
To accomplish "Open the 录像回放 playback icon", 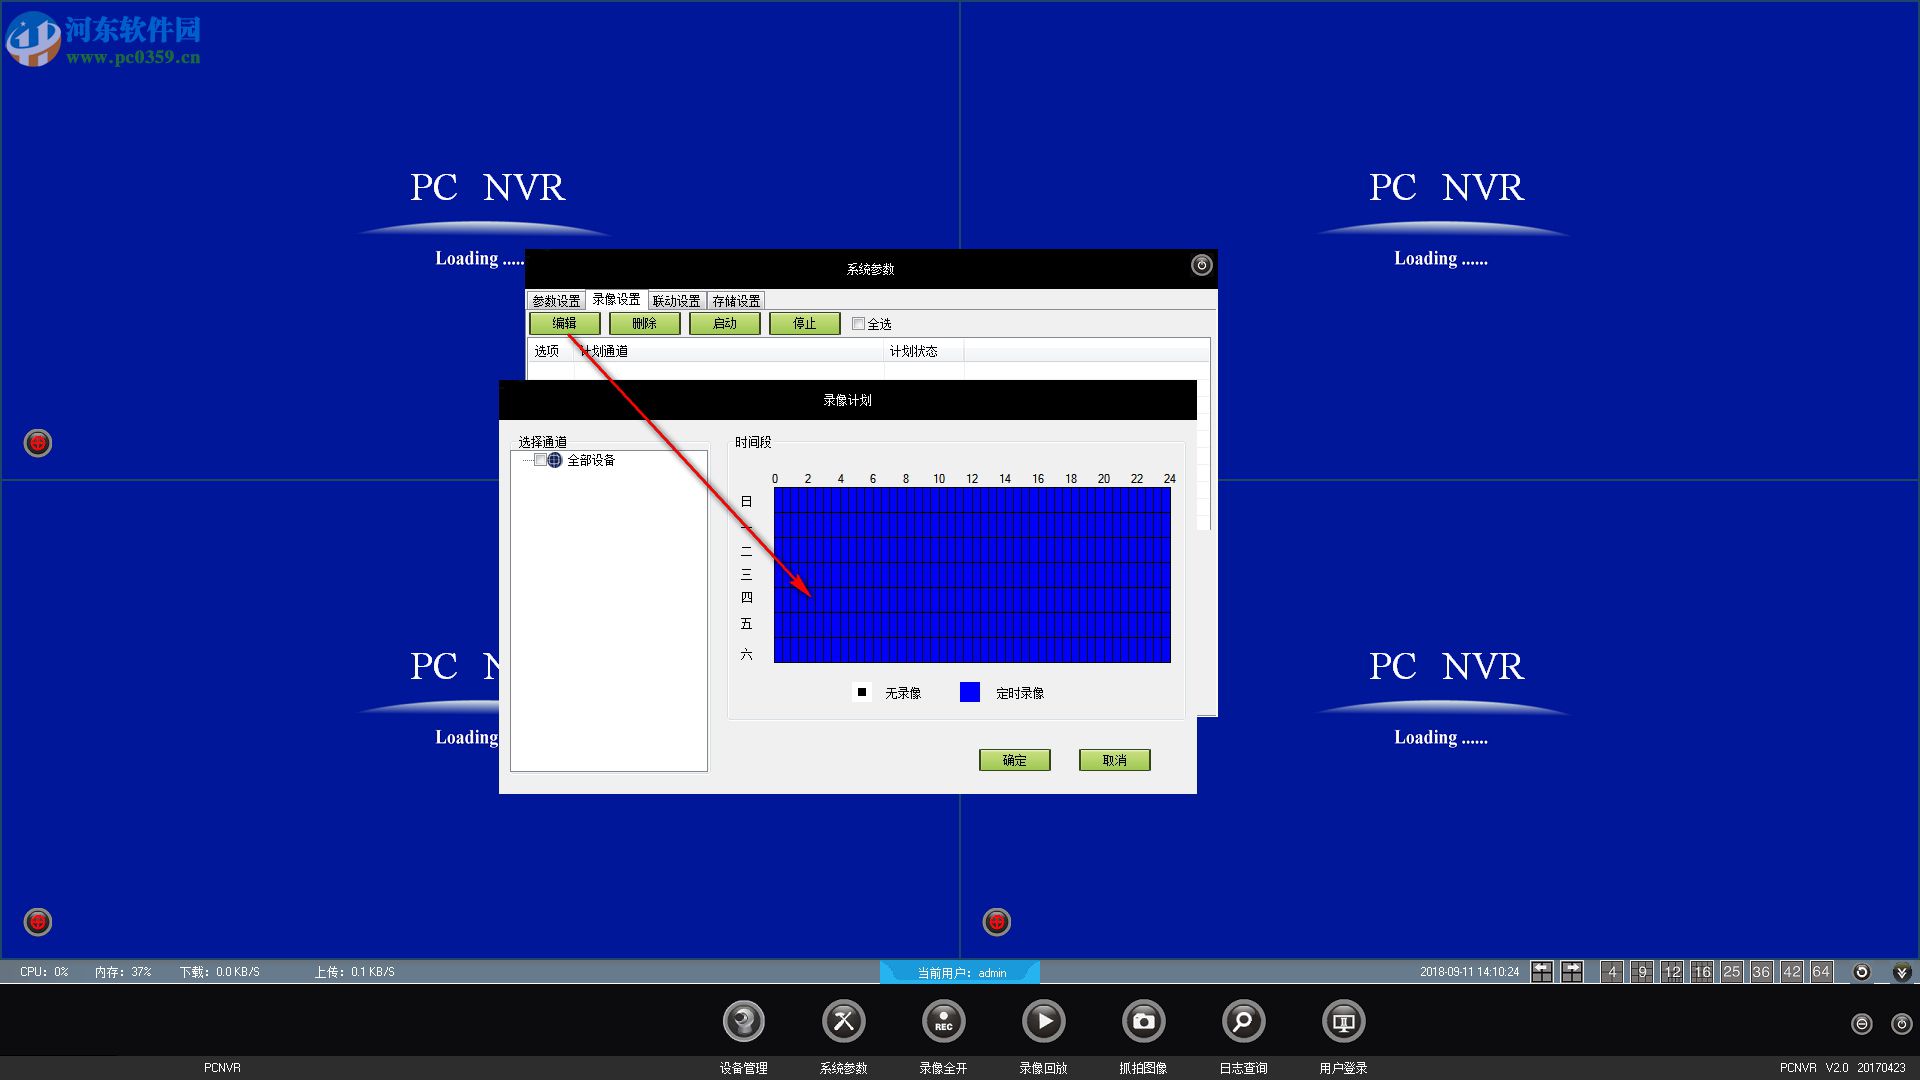I will pos(1043,1021).
